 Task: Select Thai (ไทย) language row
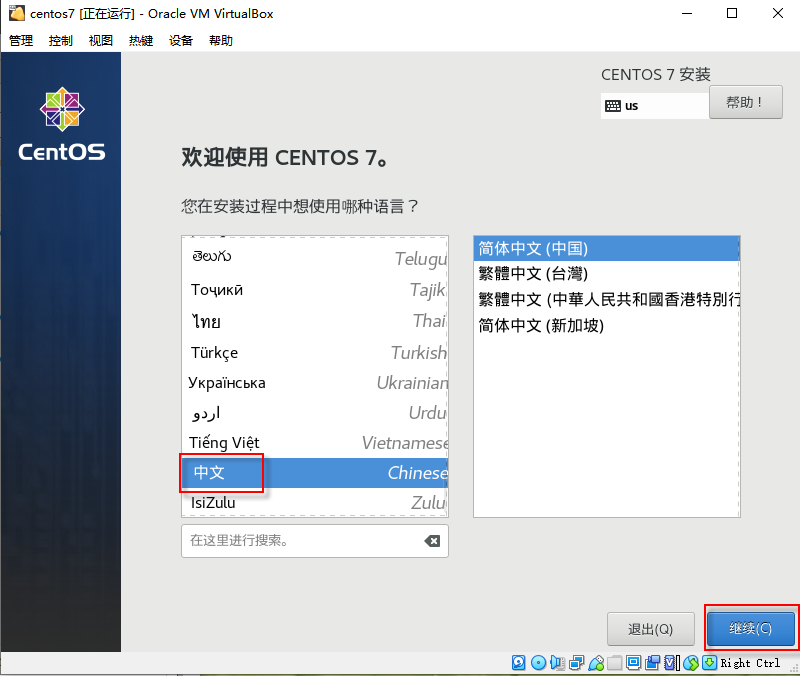pos(315,321)
